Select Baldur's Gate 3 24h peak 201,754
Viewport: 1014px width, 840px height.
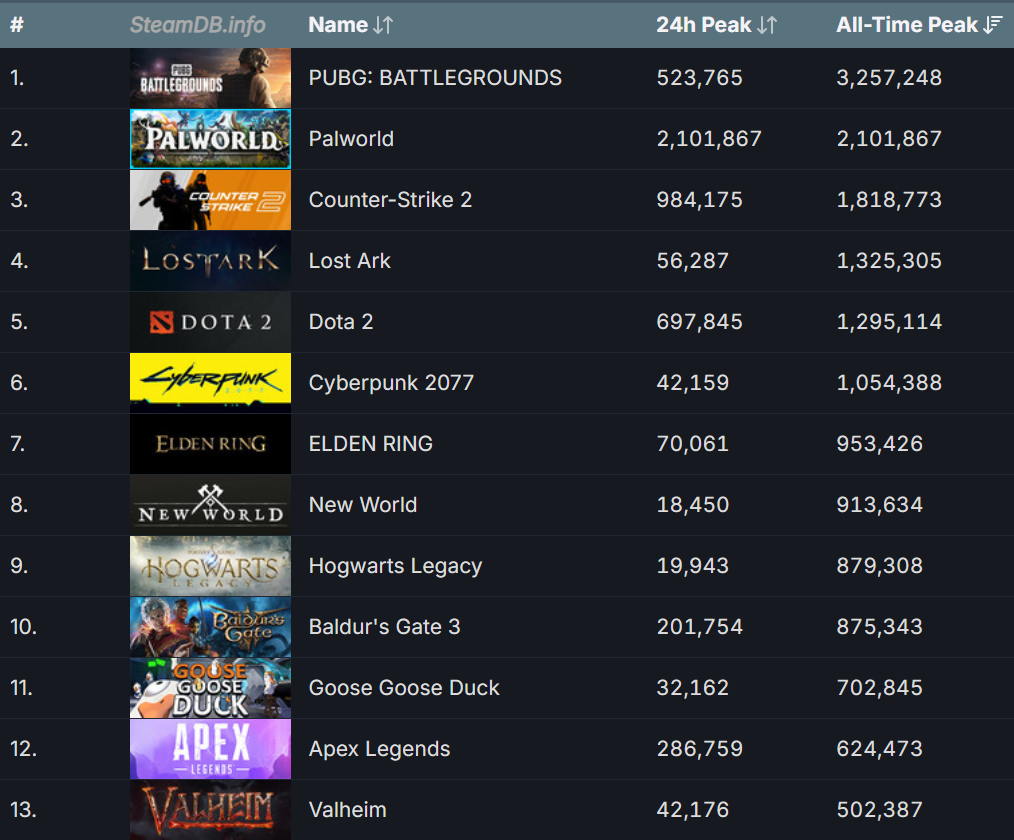click(699, 627)
